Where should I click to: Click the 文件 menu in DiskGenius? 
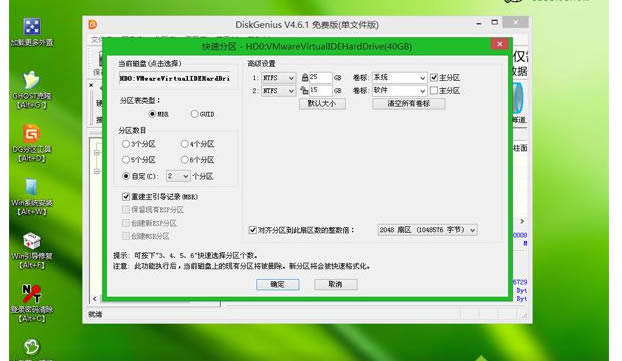coord(96,40)
